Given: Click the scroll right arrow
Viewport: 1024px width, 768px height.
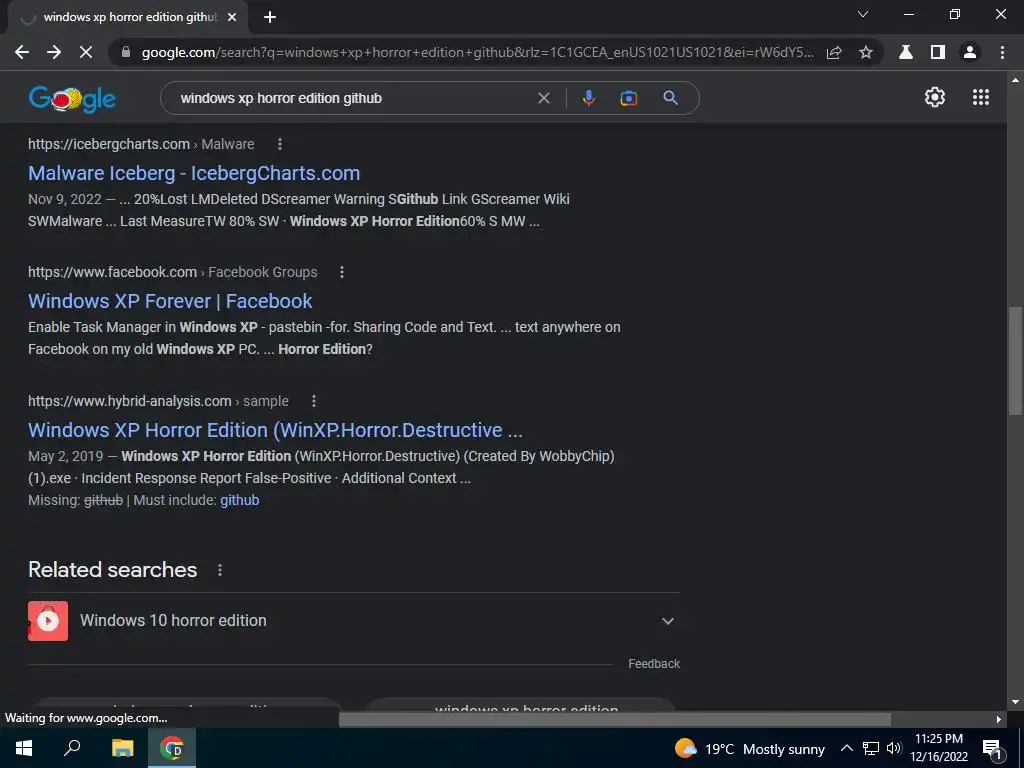Looking at the screenshot, I should pyautogui.click(x=999, y=719).
